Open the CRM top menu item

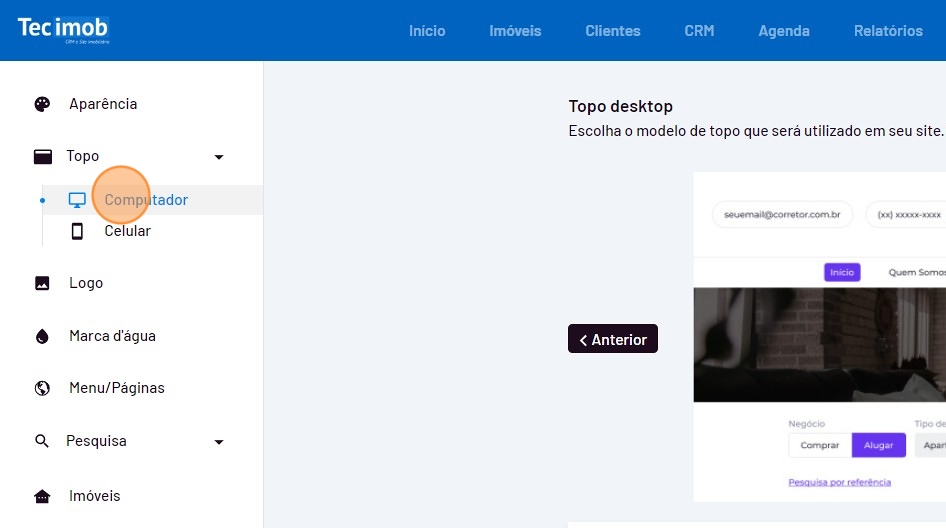coord(699,31)
